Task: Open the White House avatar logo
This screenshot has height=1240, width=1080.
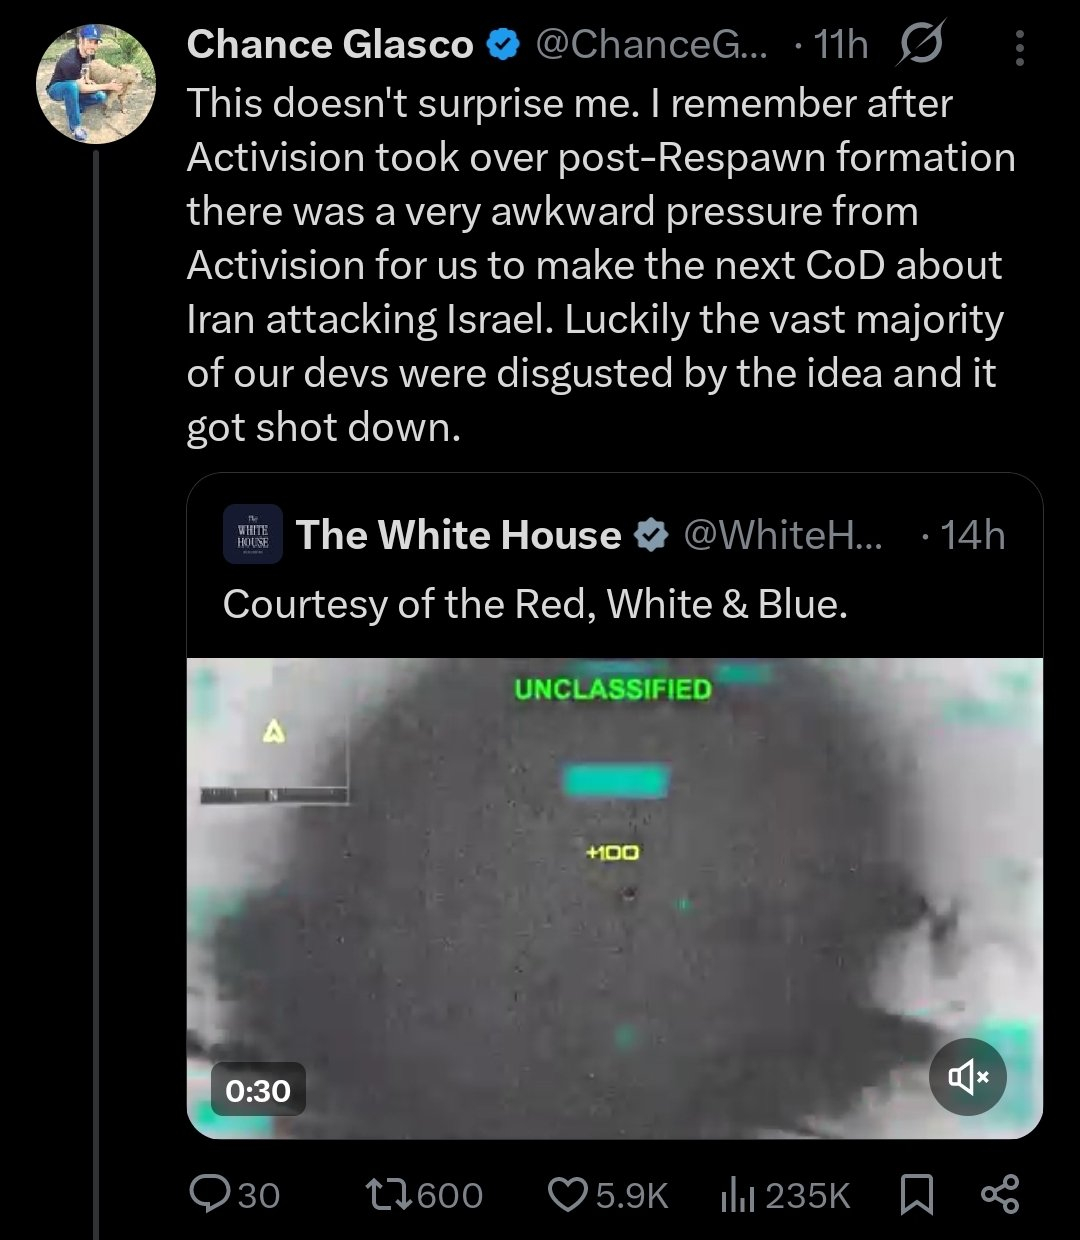Action: pos(253,535)
